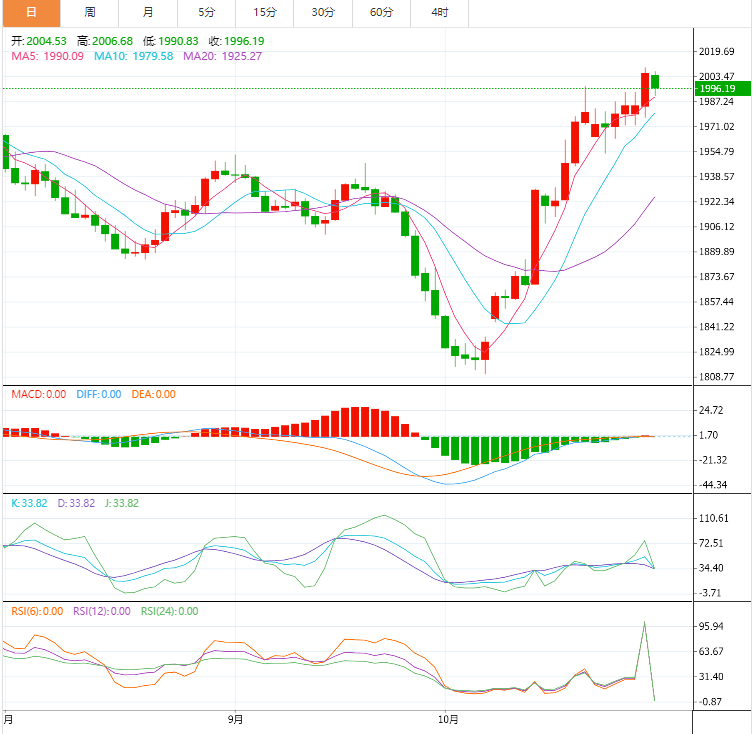Click the 10月 marker on time axis
Image resolution: width=753 pixels, height=734 pixels.
tap(448, 719)
